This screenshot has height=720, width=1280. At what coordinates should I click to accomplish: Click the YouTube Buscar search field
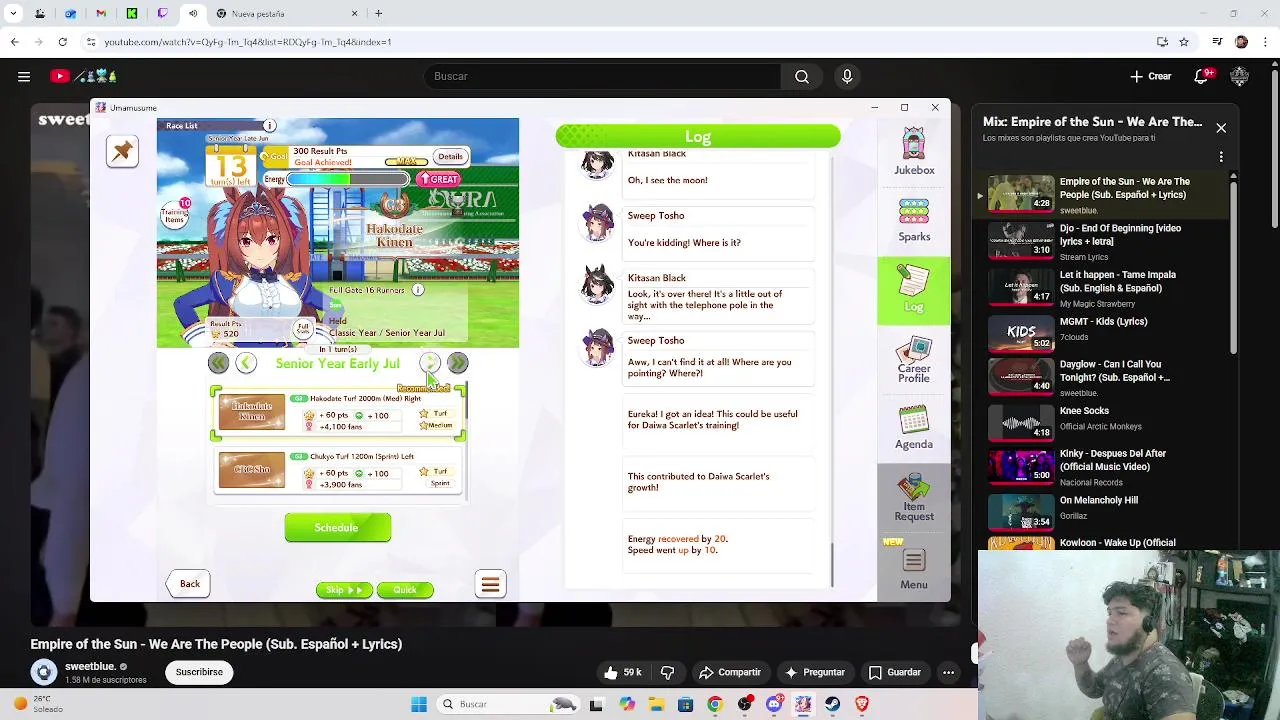tap(603, 76)
